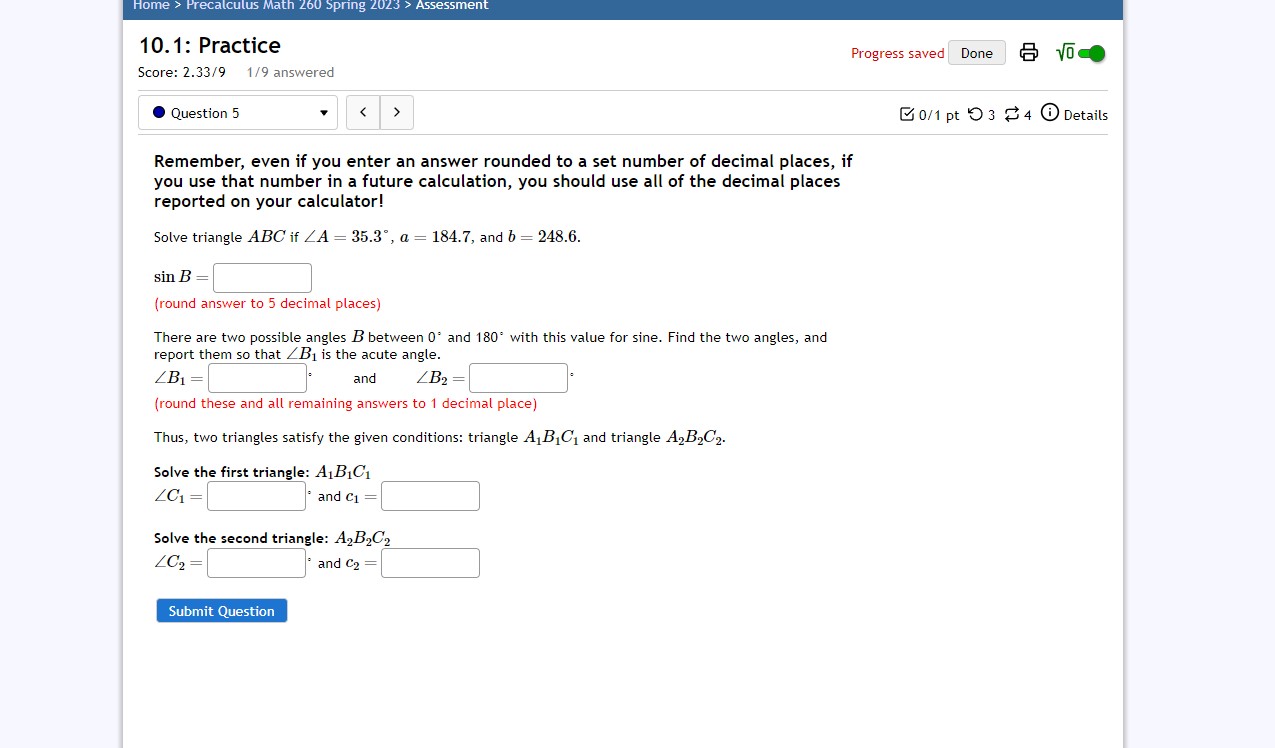
Task: Click the Done button
Action: 977,53
